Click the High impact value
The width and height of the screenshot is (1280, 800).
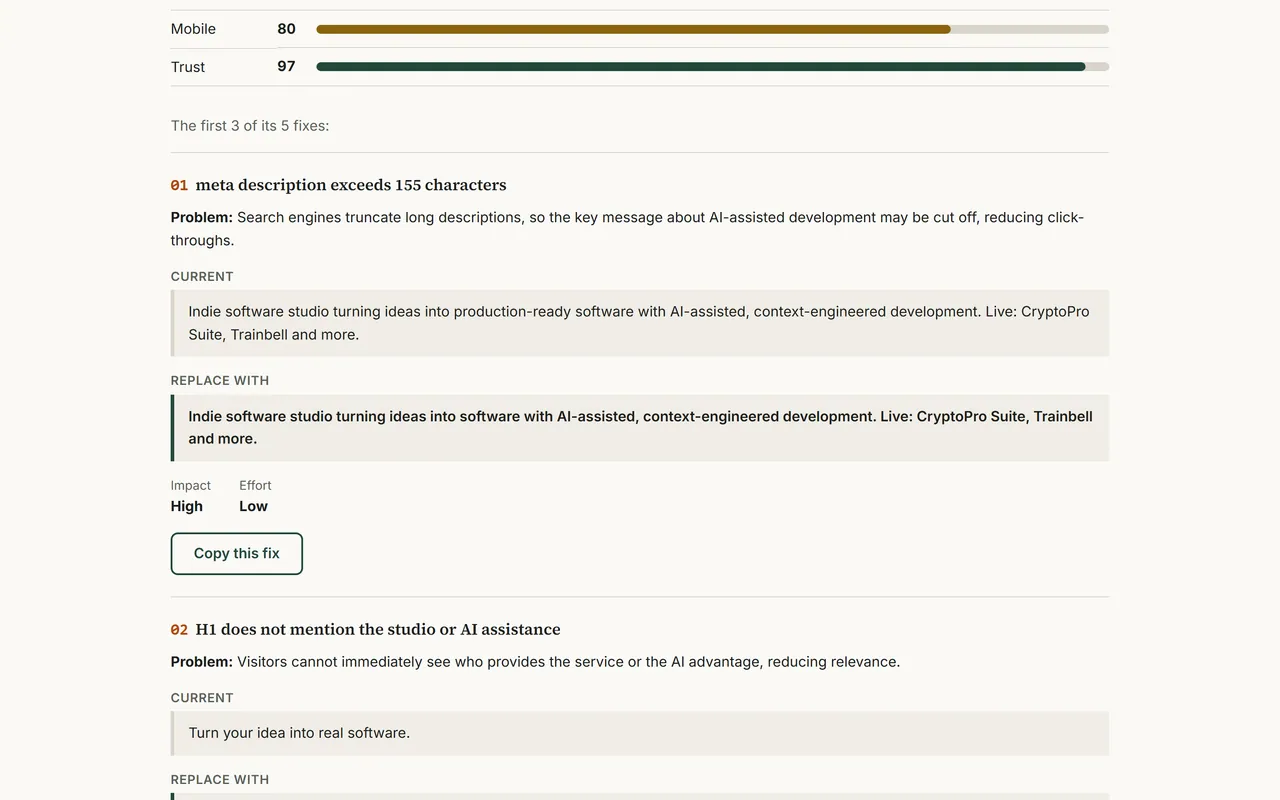click(x=187, y=507)
